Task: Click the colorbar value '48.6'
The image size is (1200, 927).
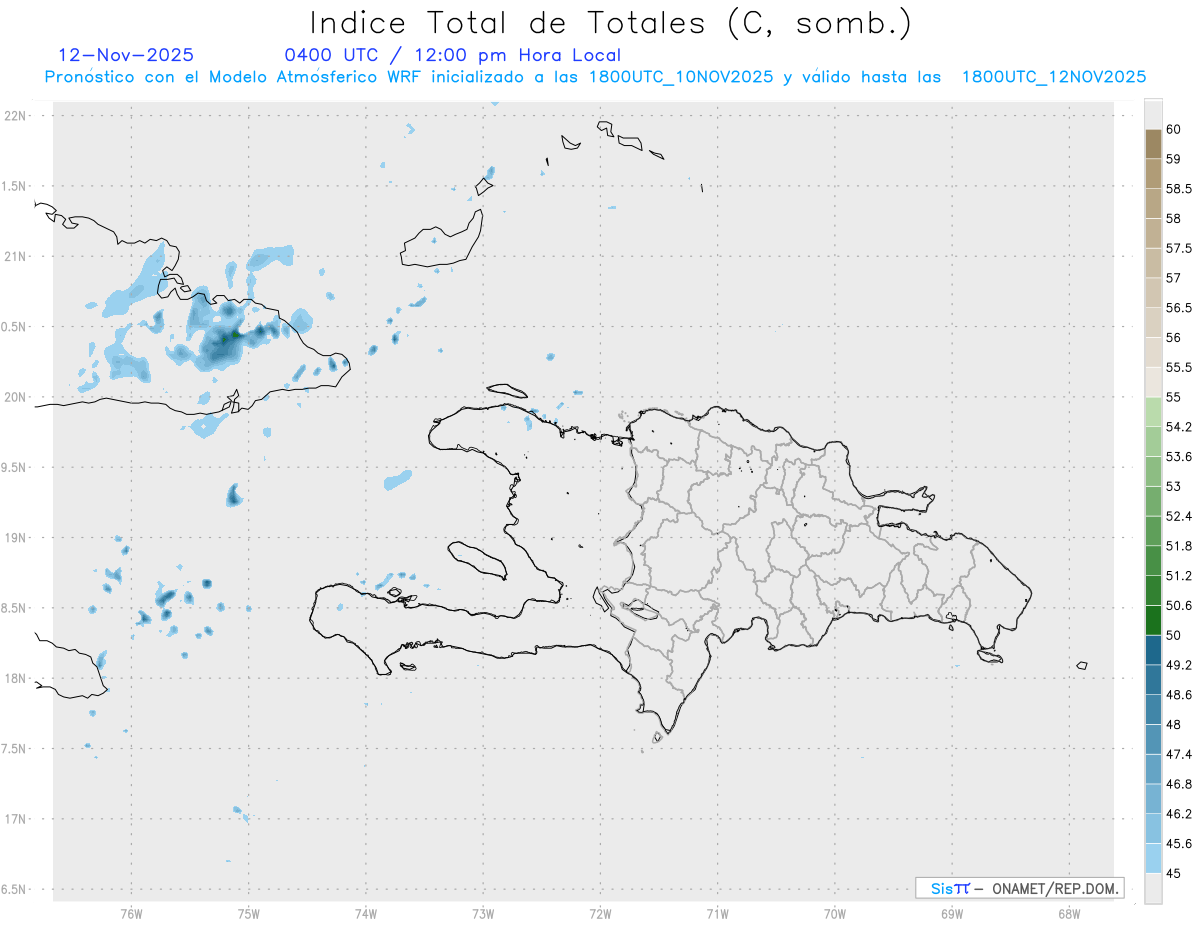Action: click(1178, 694)
